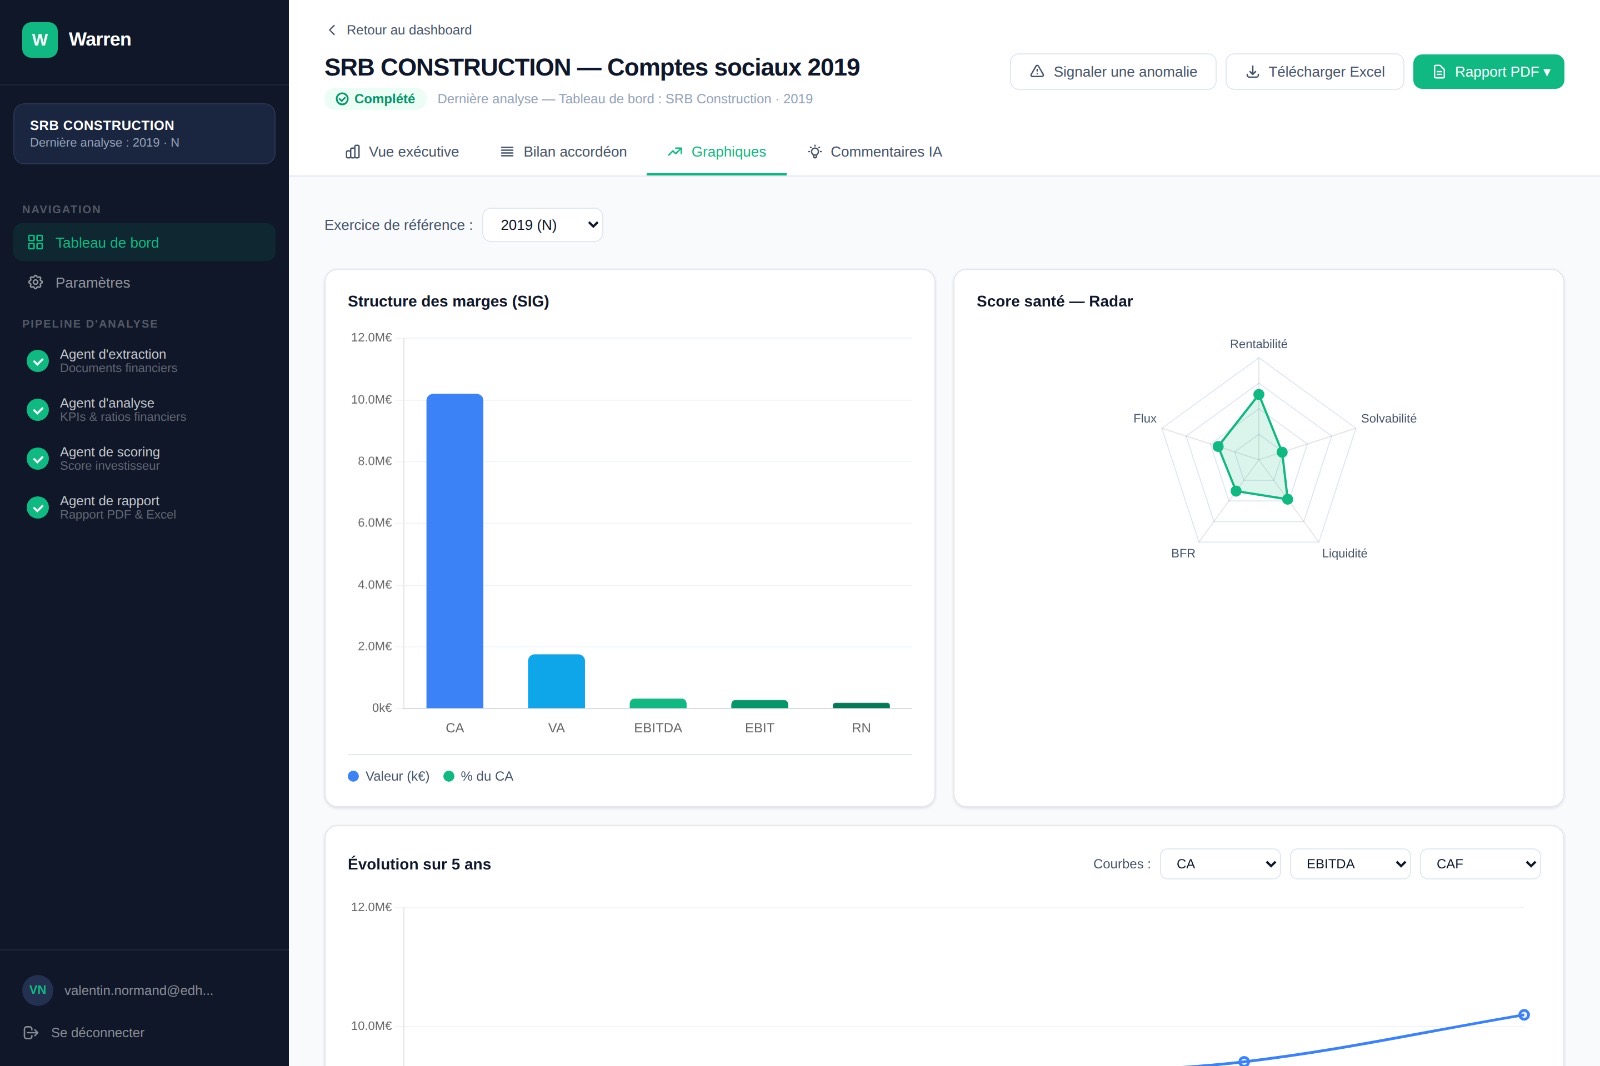
Task: Click Agent d'extraction pipeline step label
Action: pyautogui.click(x=113, y=354)
